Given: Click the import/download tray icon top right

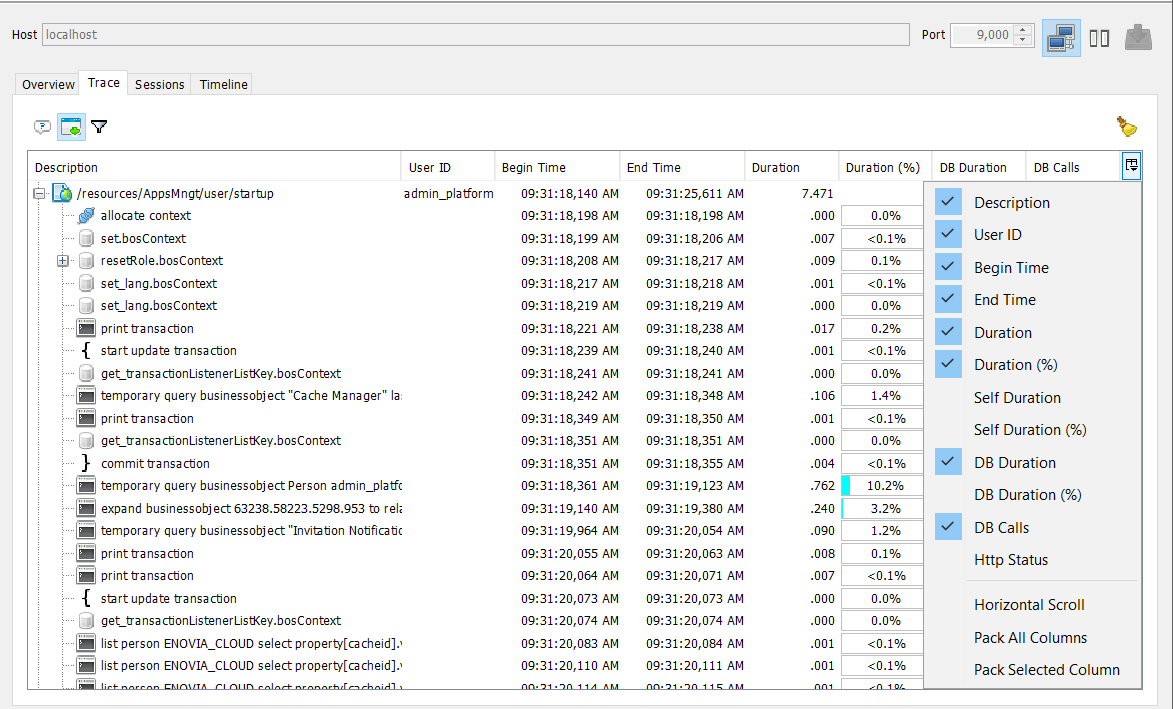Looking at the screenshot, I should point(1138,37).
